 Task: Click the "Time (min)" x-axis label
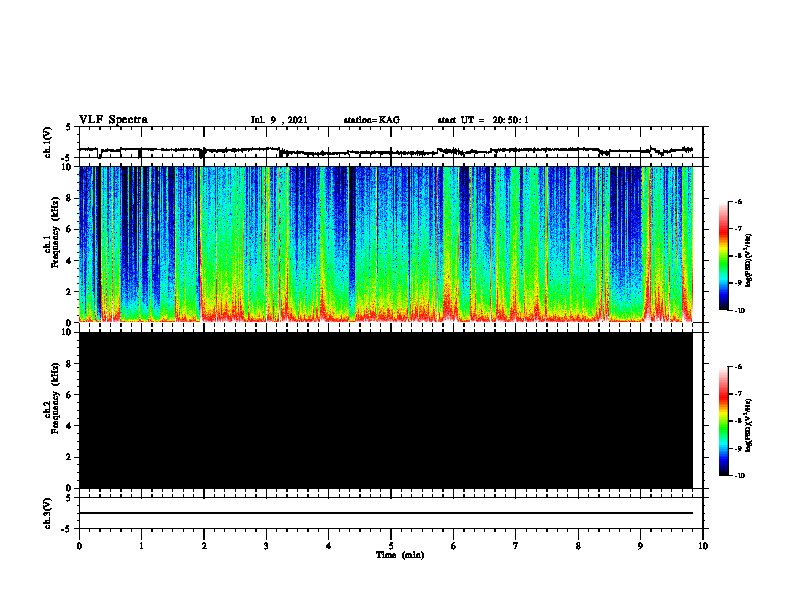point(400,555)
